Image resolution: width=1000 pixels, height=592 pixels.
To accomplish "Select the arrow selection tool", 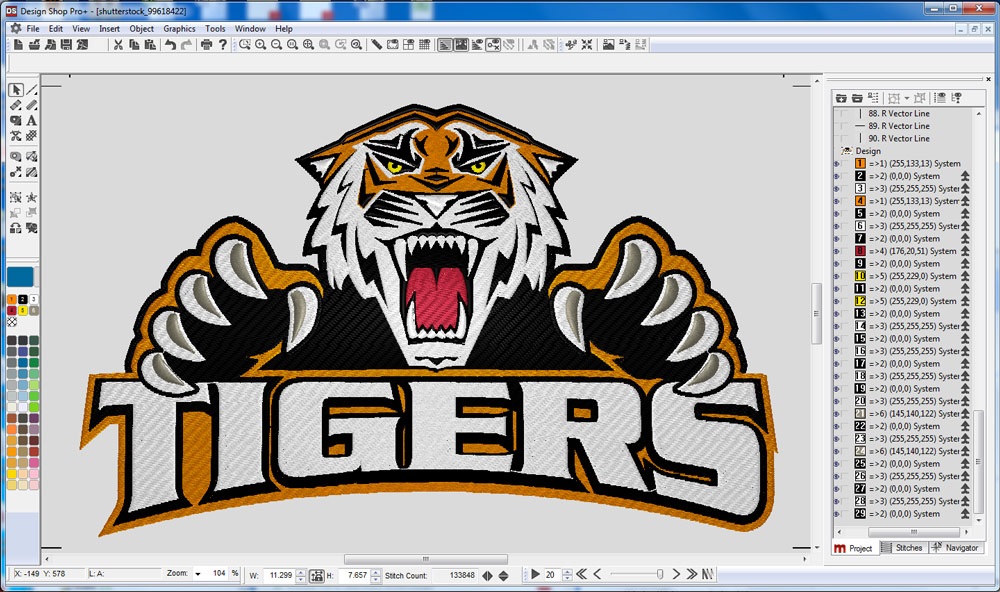I will (16, 90).
